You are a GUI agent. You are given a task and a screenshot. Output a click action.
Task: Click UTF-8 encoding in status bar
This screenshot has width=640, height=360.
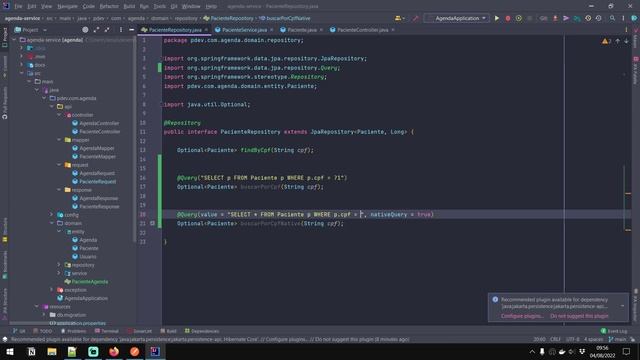[x=573, y=340]
